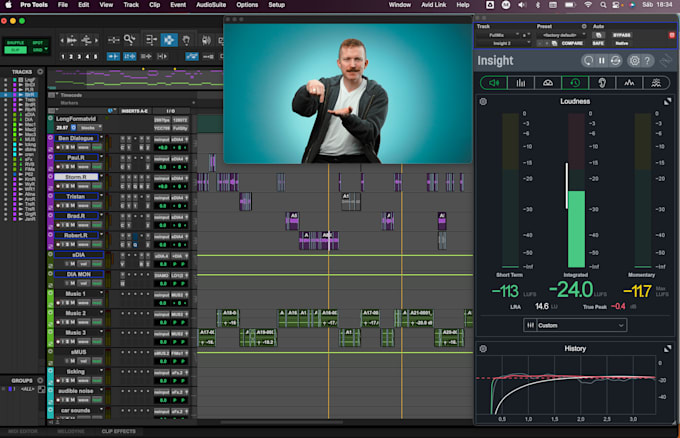680x438 pixels.
Task: Pause Insight metering
Action: (602, 61)
